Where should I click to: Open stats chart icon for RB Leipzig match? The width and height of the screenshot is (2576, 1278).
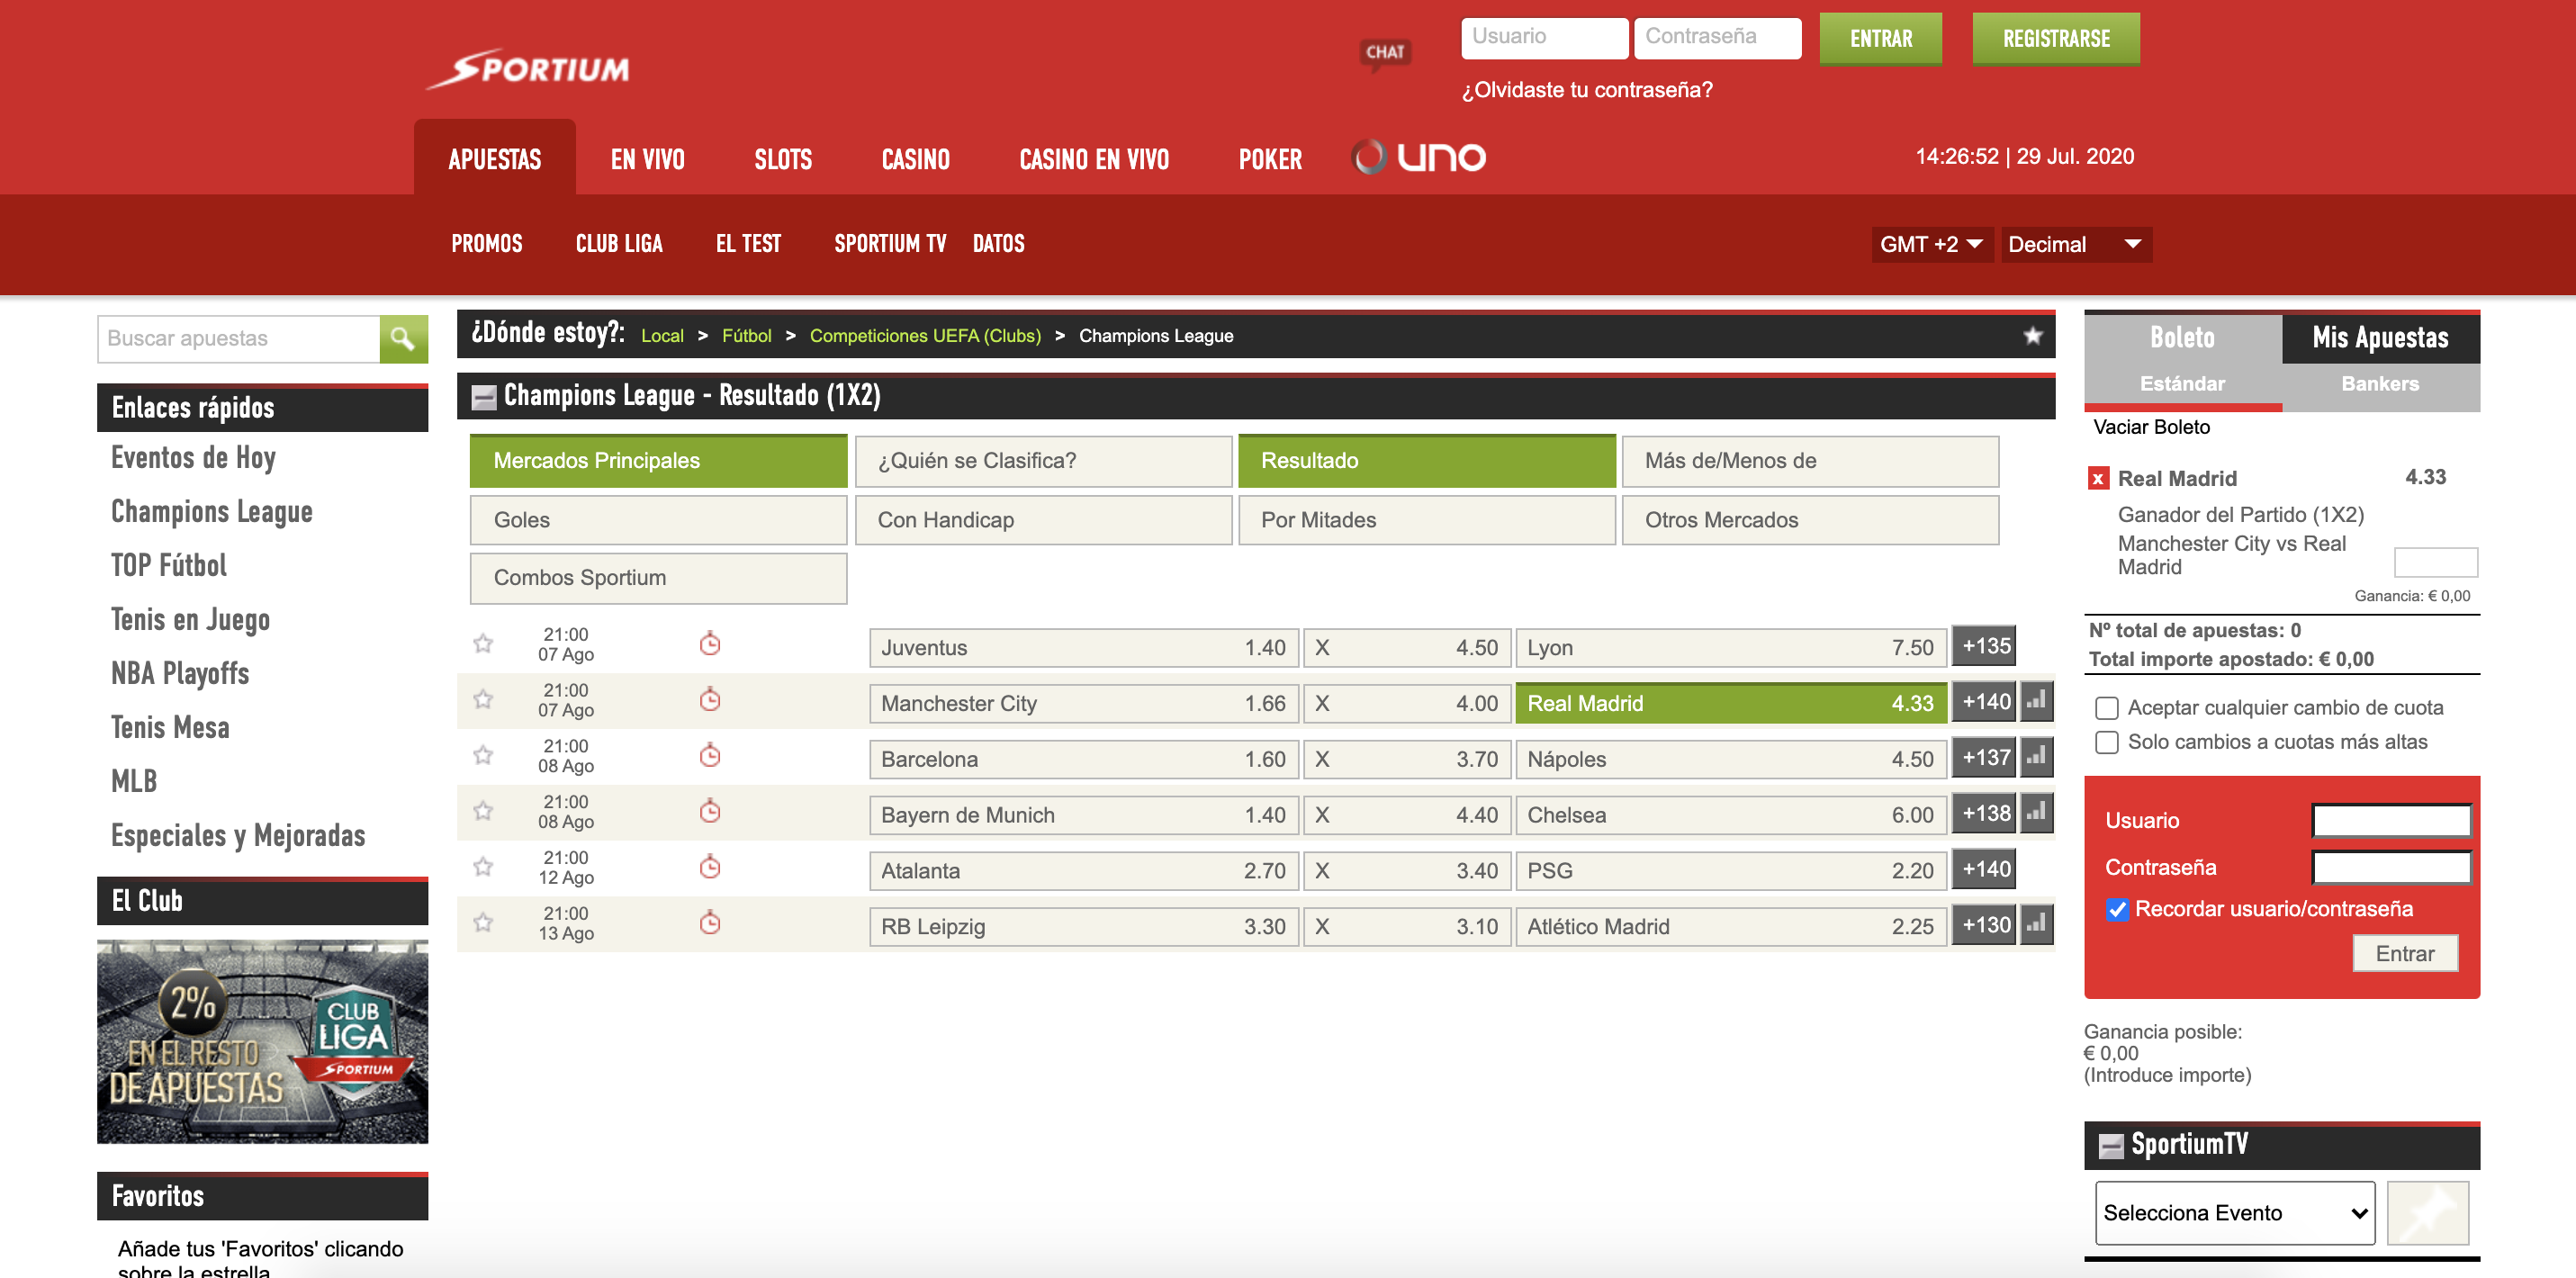tap(2036, 925)
